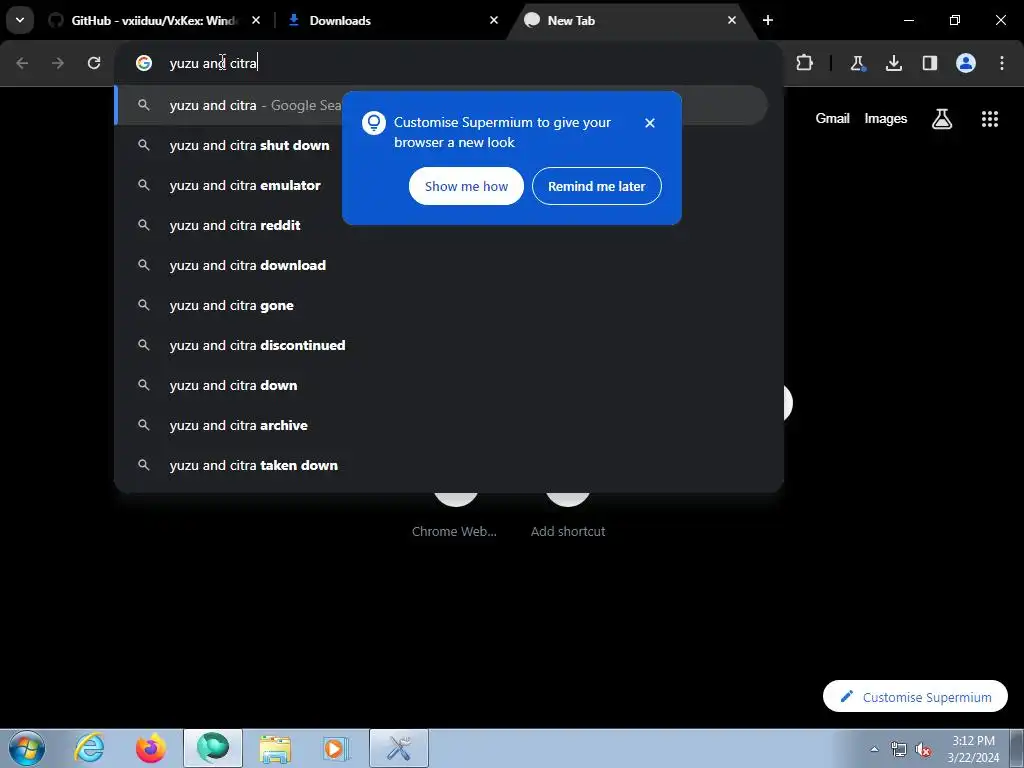Click the muted volume tray icon
This screenshot has width=1024, height=768.
pos(923,749)
